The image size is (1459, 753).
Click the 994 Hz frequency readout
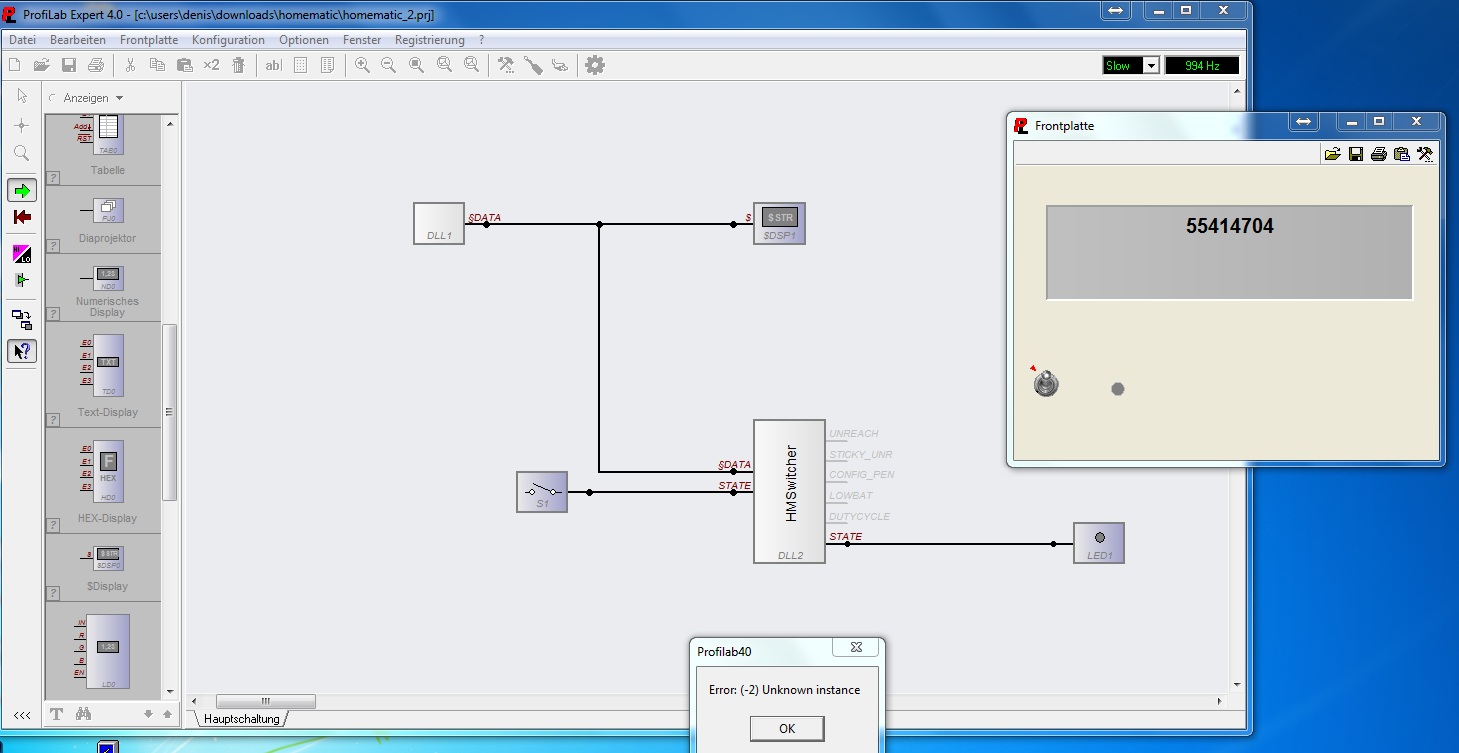[1202, 66]
